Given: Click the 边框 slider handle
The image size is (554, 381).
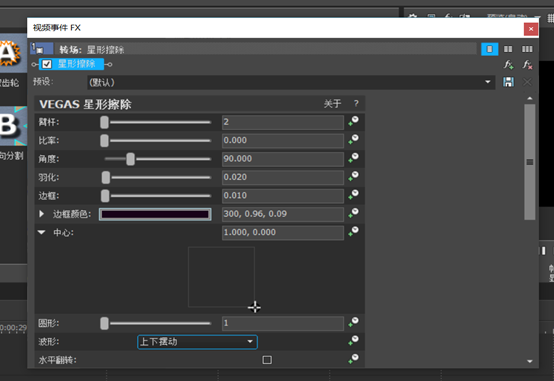Looking at the screenshot, I should click(105, 196).
